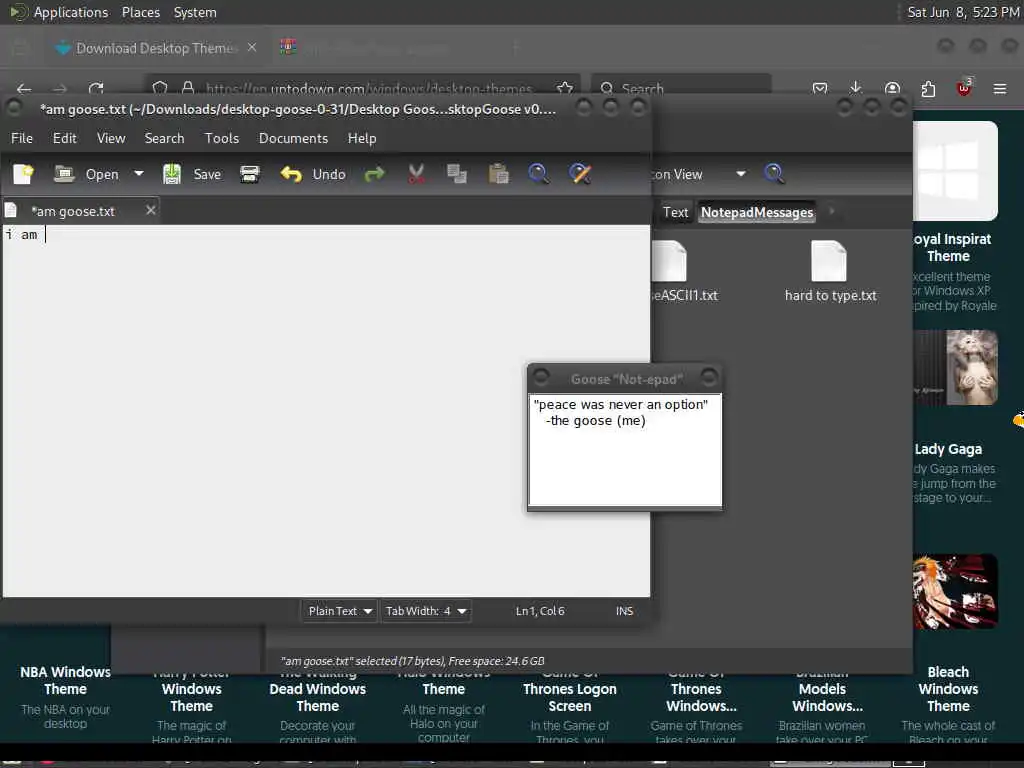Click the Ln 1, Col 6 status entry
The width and height of the screenshot is (1024, 768).
540,611
